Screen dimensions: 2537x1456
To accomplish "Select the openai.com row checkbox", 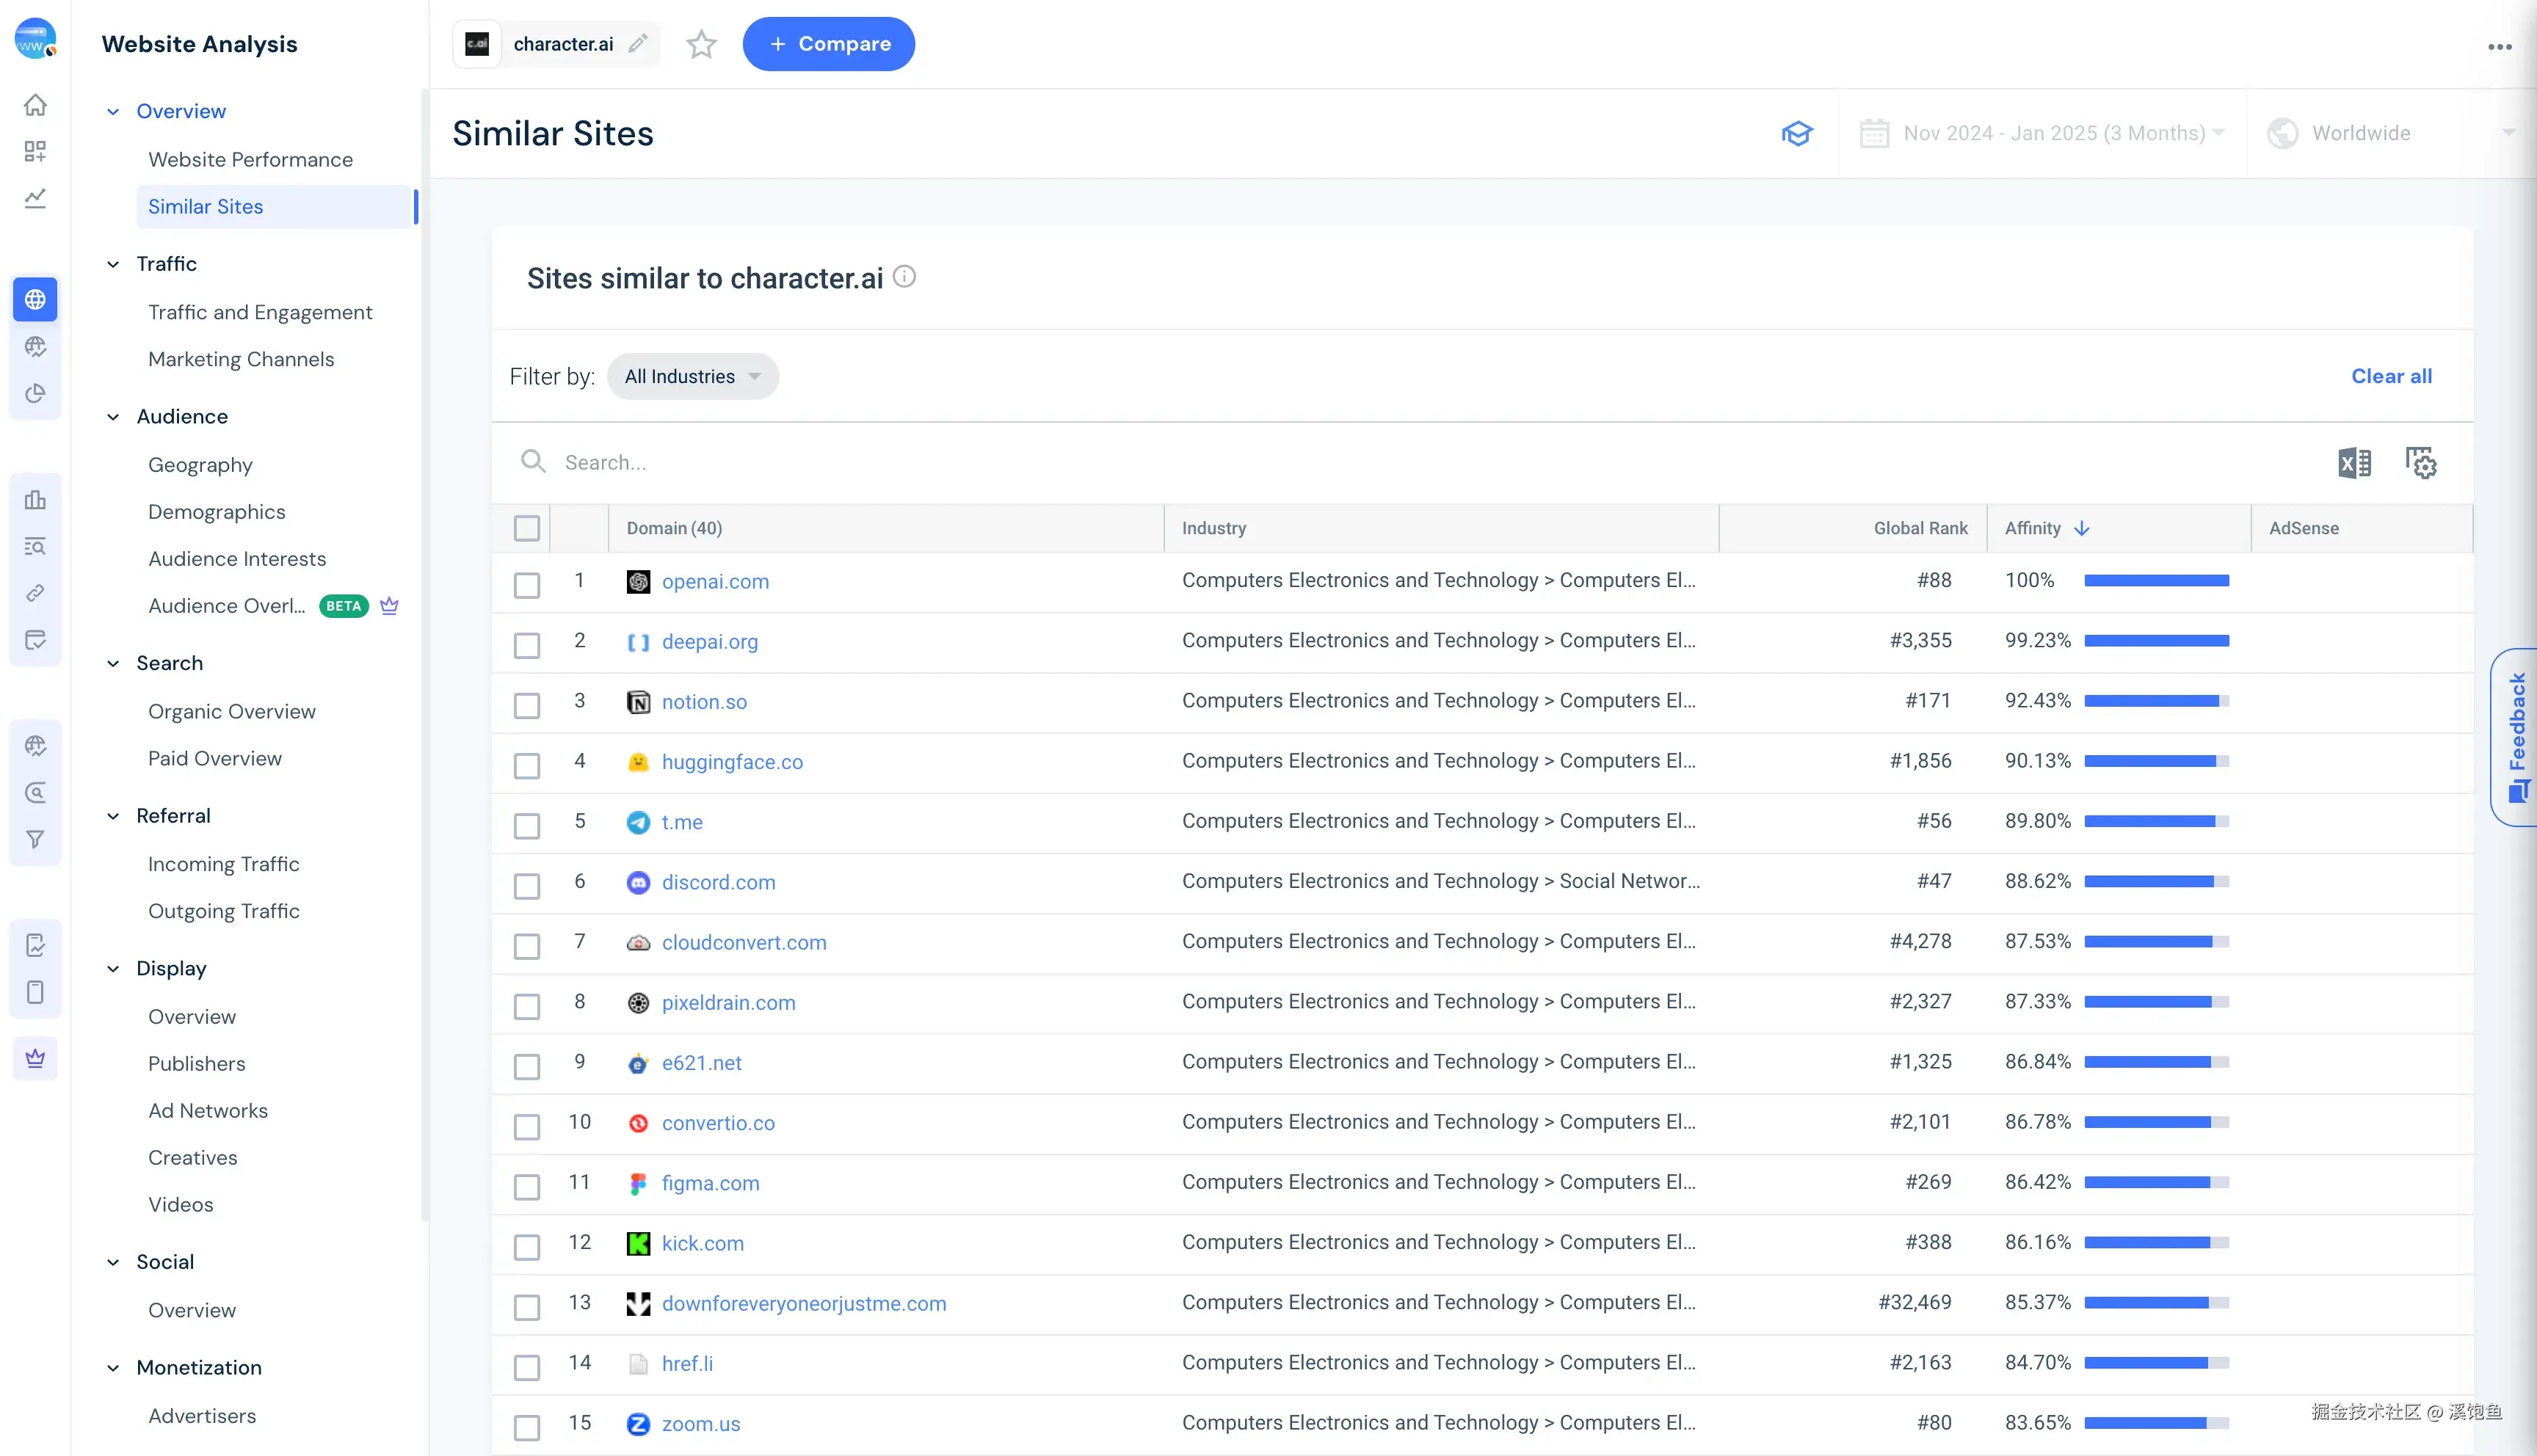I will click(527, 584).
